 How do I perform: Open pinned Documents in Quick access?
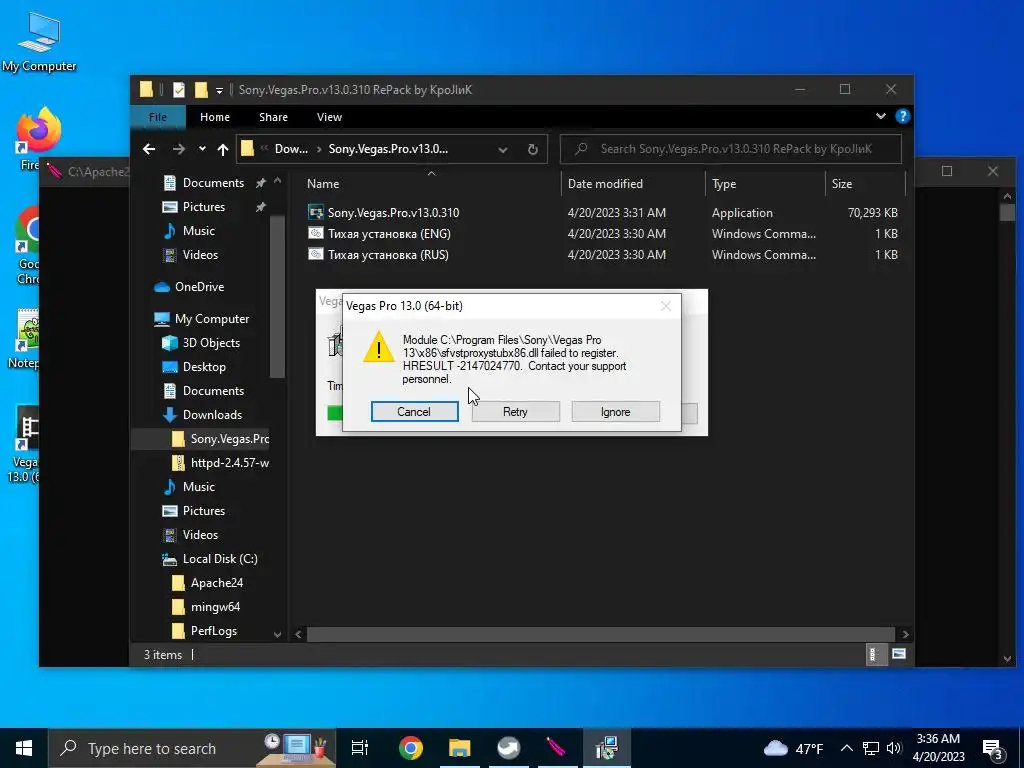pos(213,183)
